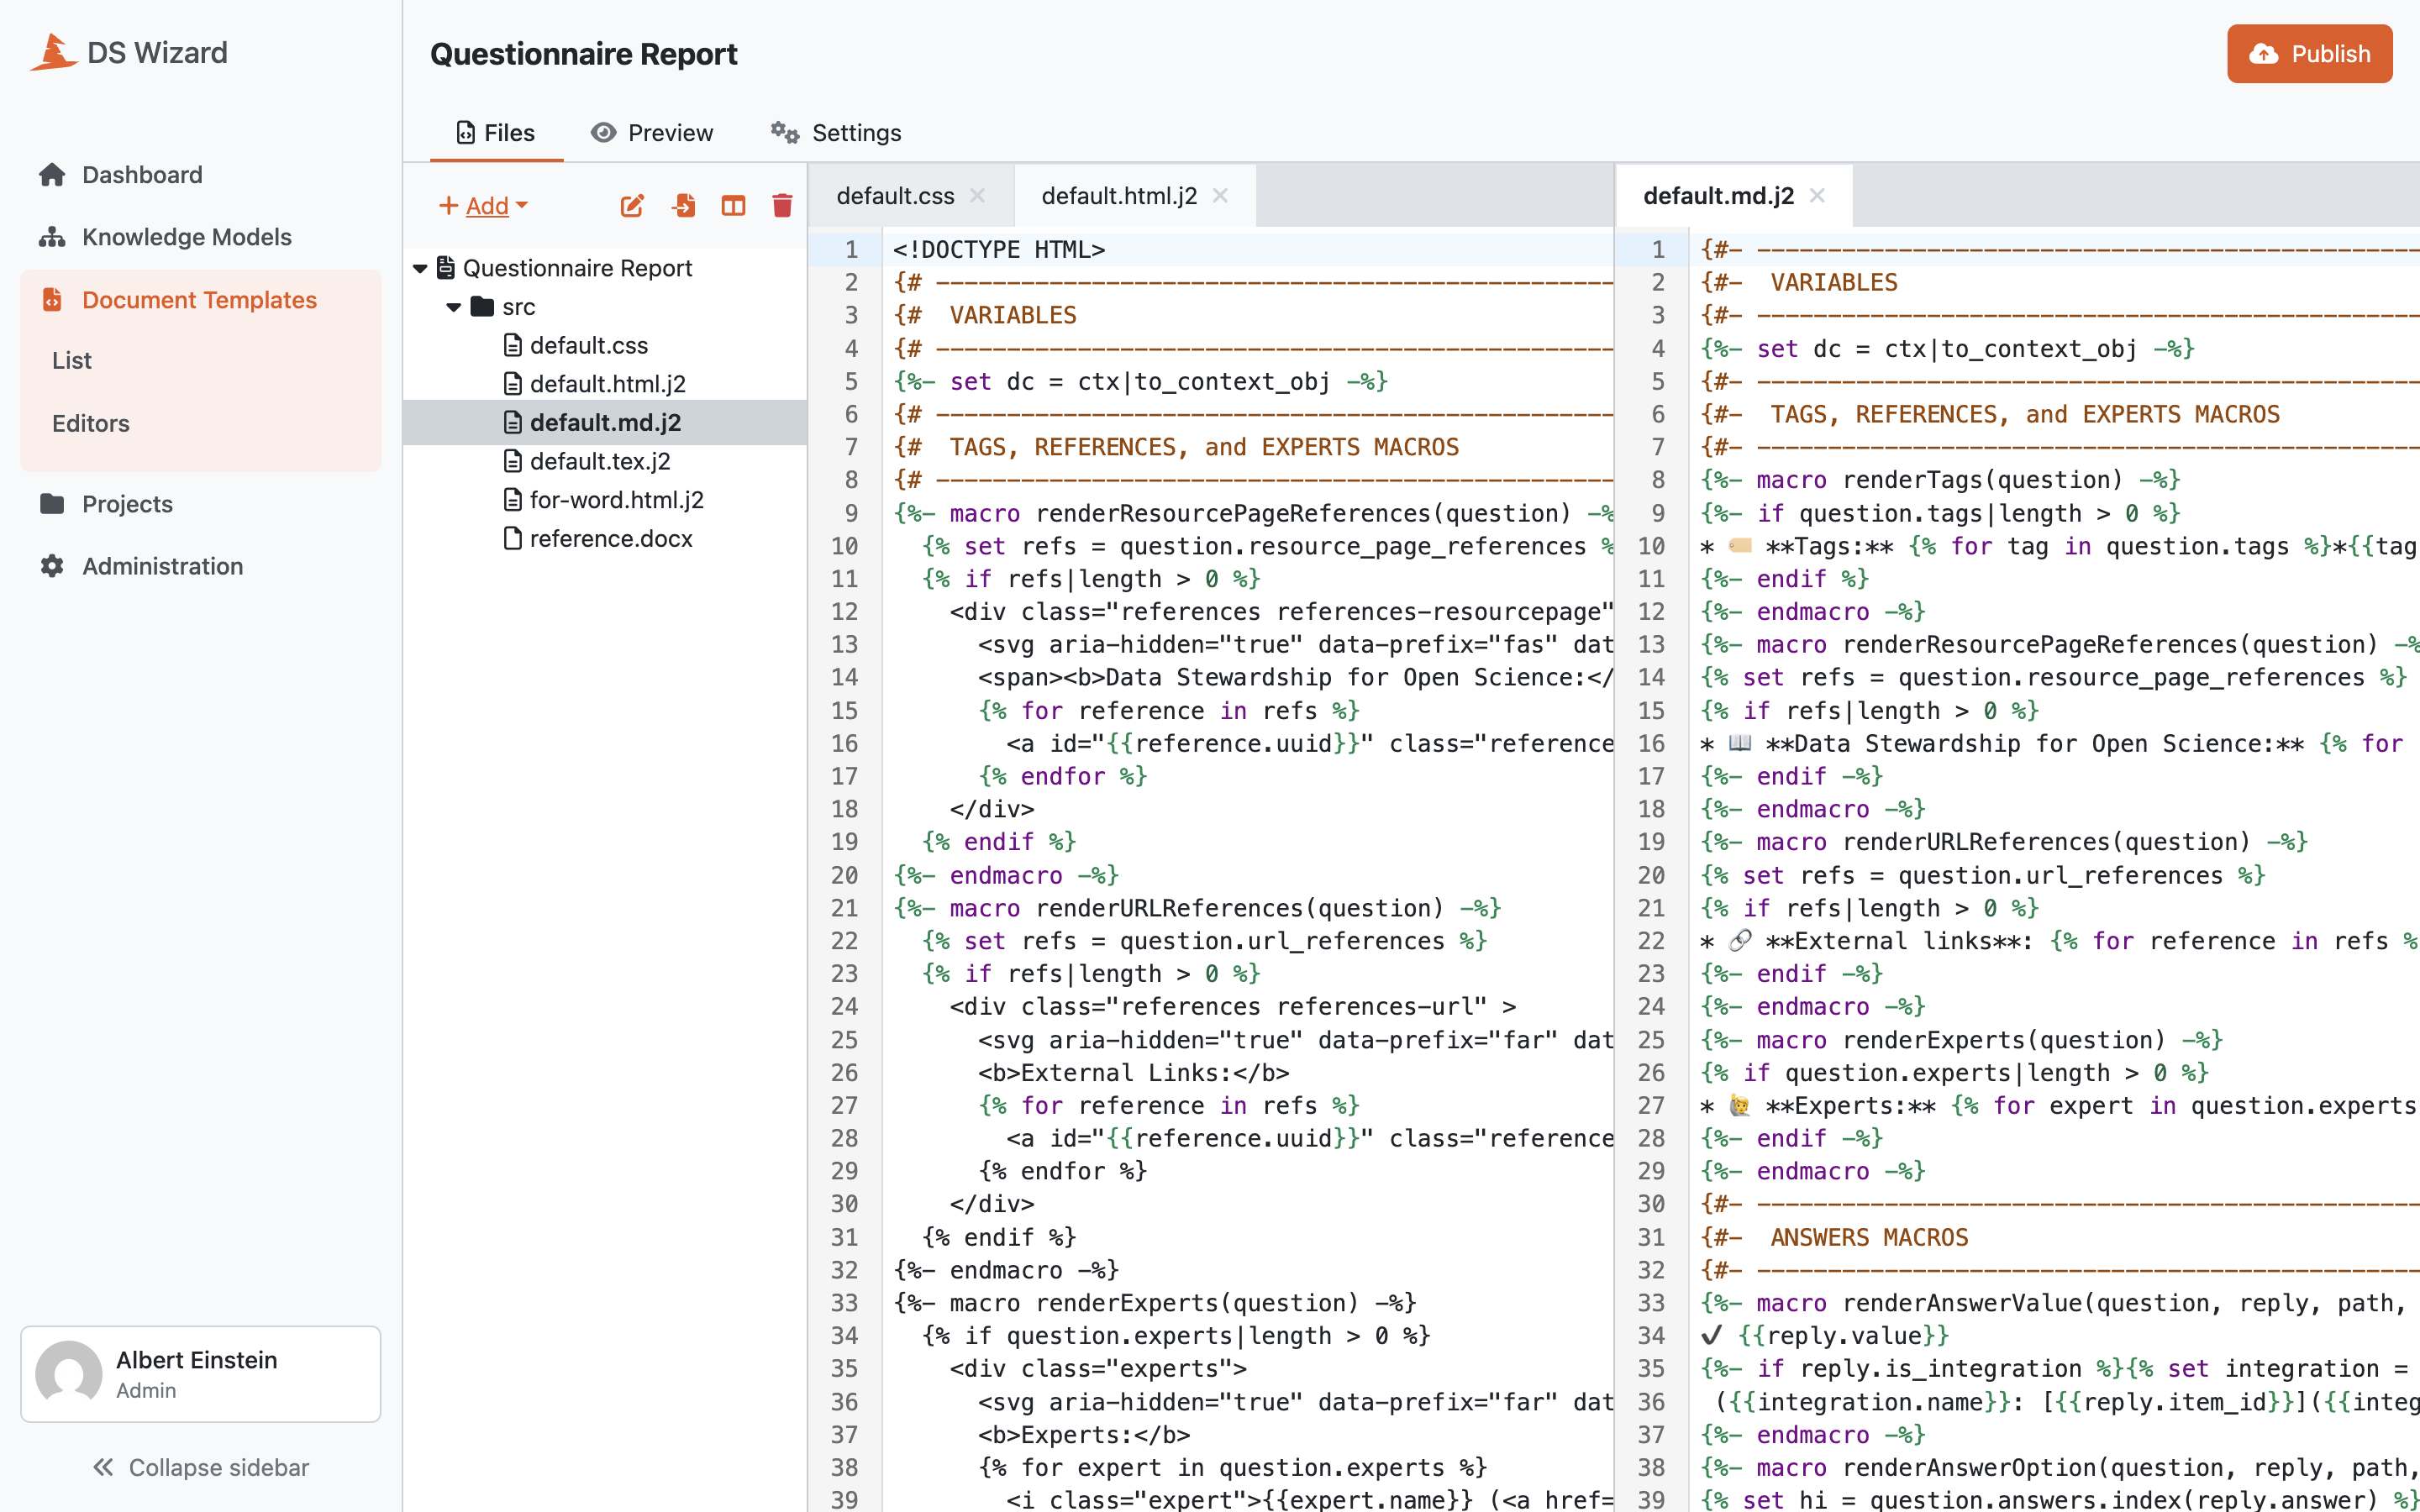This screenshot has width=2420, height=1512.
Task: Click the move file icon
Action: tap(684, 206)
